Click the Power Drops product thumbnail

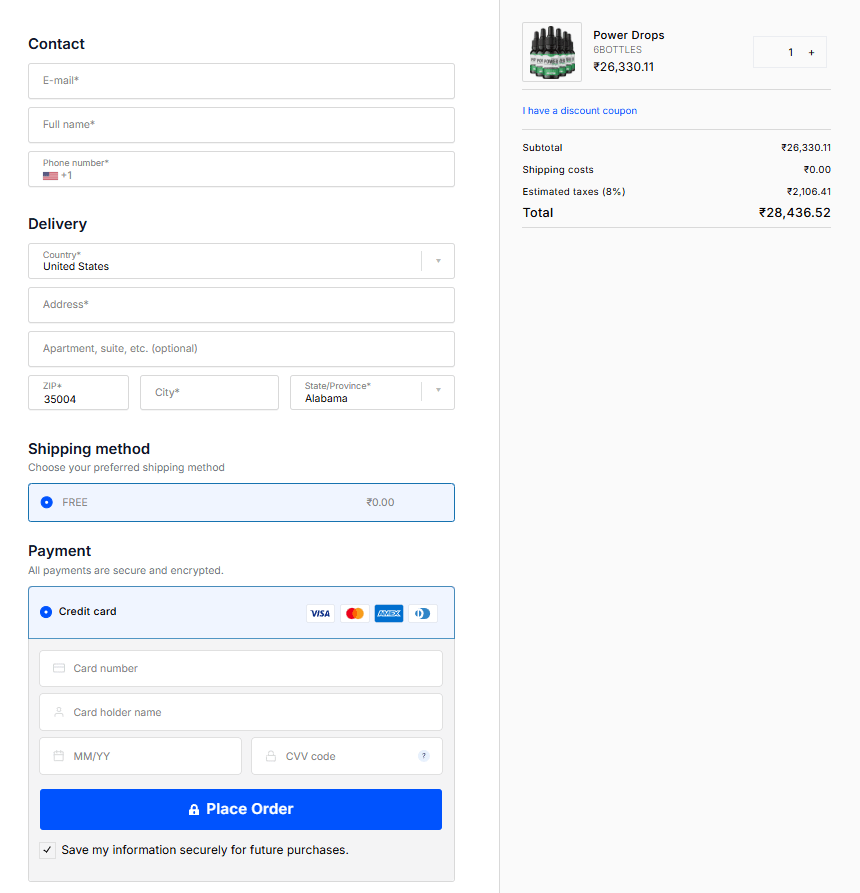552,52
